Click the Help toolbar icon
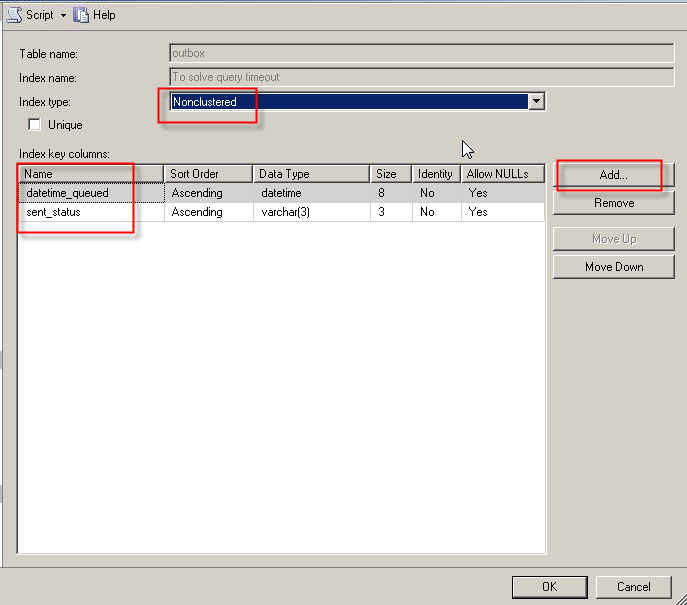 pos(81,15)
